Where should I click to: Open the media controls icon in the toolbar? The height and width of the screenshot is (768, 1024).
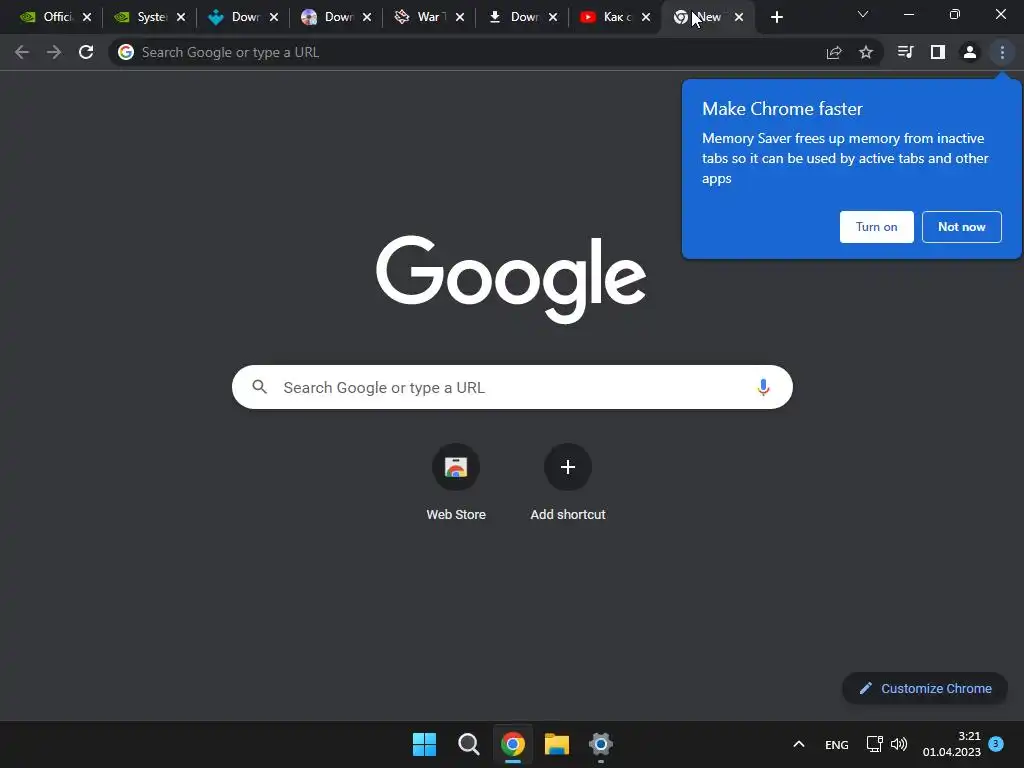905,52
